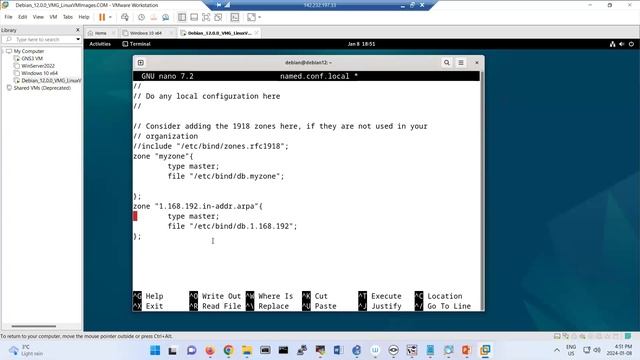
Task: Select Windows 10 x64 in the library
Action: click(x=39, y=73)
